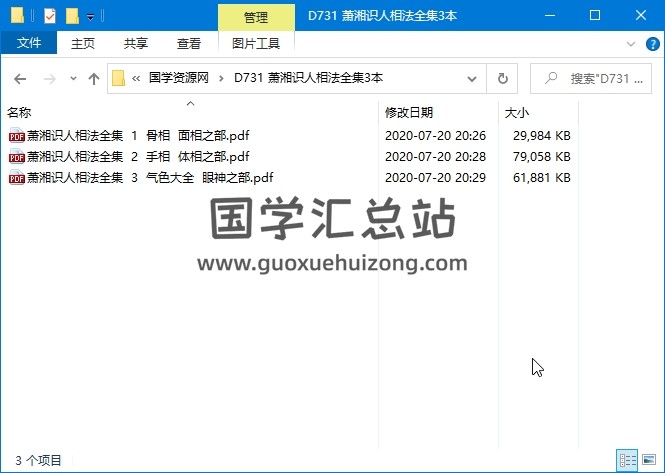665x473 pixels.
Task: Click the folder icon in title bar
Action: [17, 16]
